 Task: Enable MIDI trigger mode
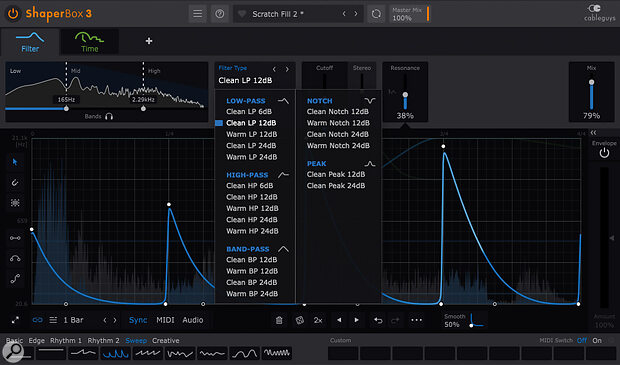point(165,320)
